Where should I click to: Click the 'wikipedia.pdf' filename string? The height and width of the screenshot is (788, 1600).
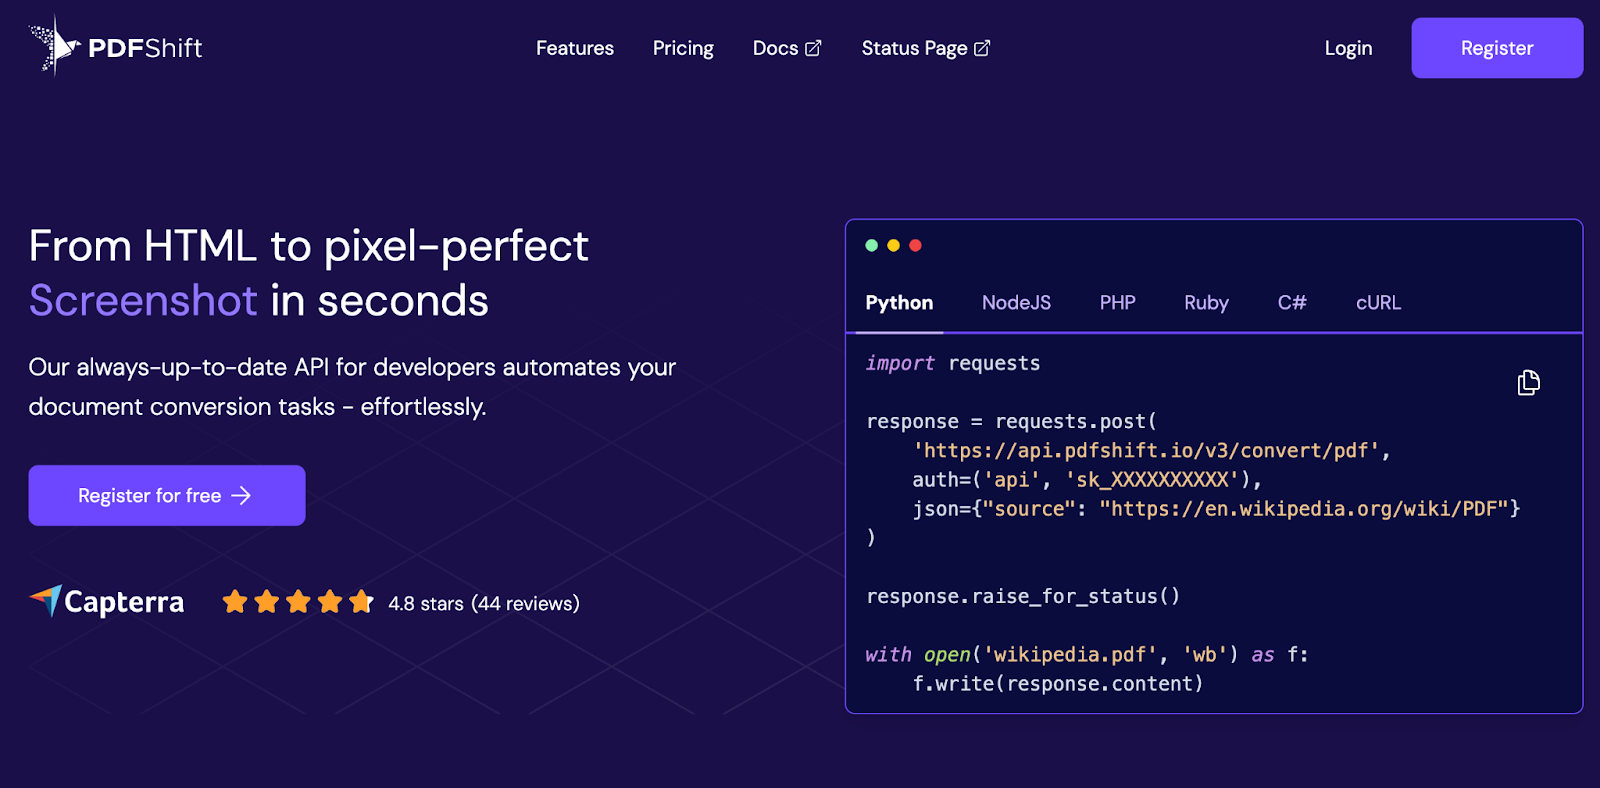point(1070,655)
